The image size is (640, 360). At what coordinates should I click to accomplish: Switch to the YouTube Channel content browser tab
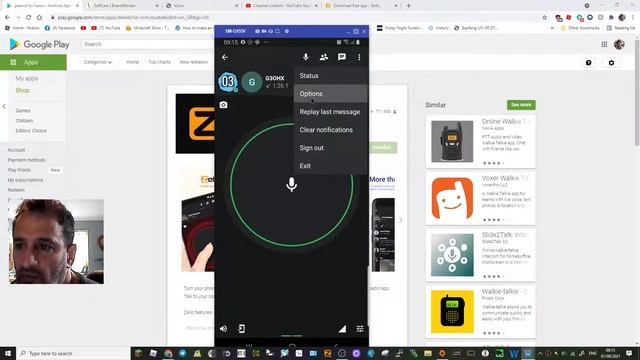(281, 6)
